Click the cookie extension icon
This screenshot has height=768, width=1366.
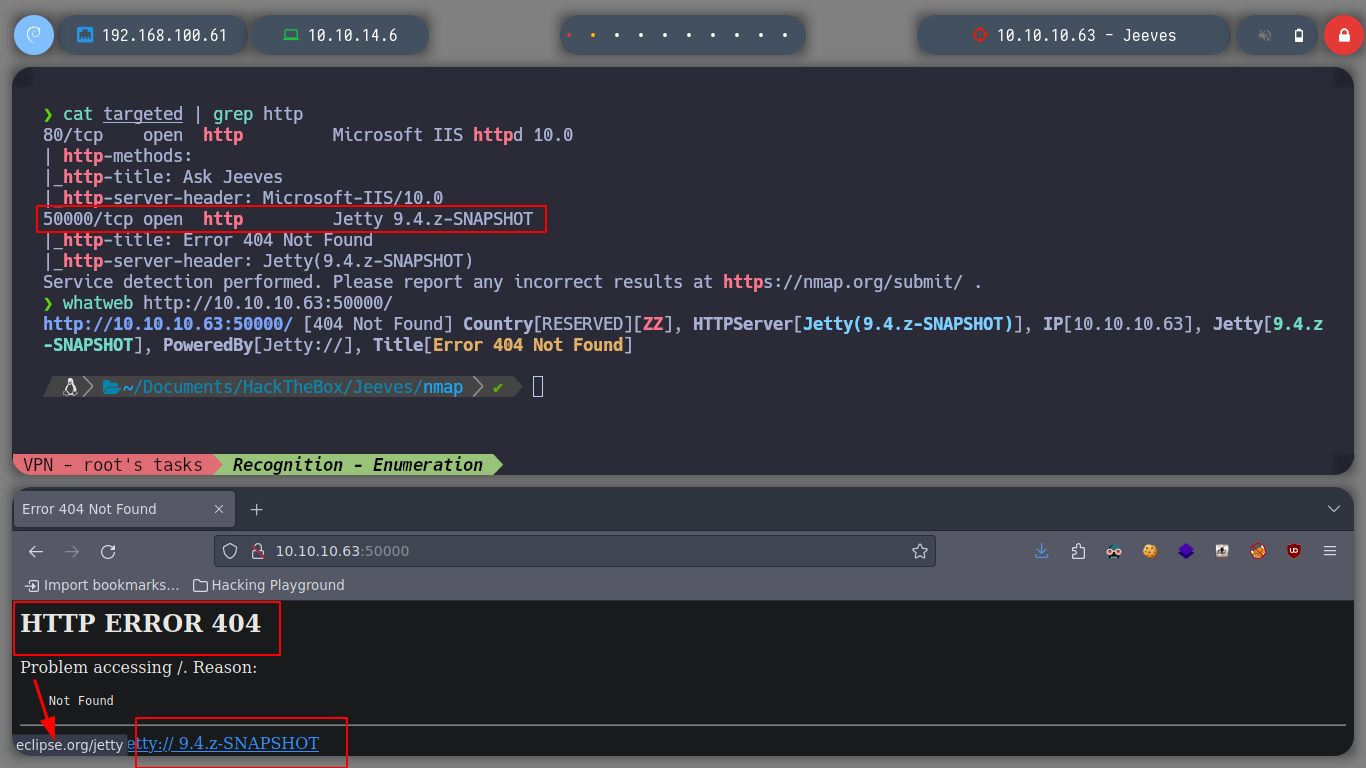coord(1150,551)
